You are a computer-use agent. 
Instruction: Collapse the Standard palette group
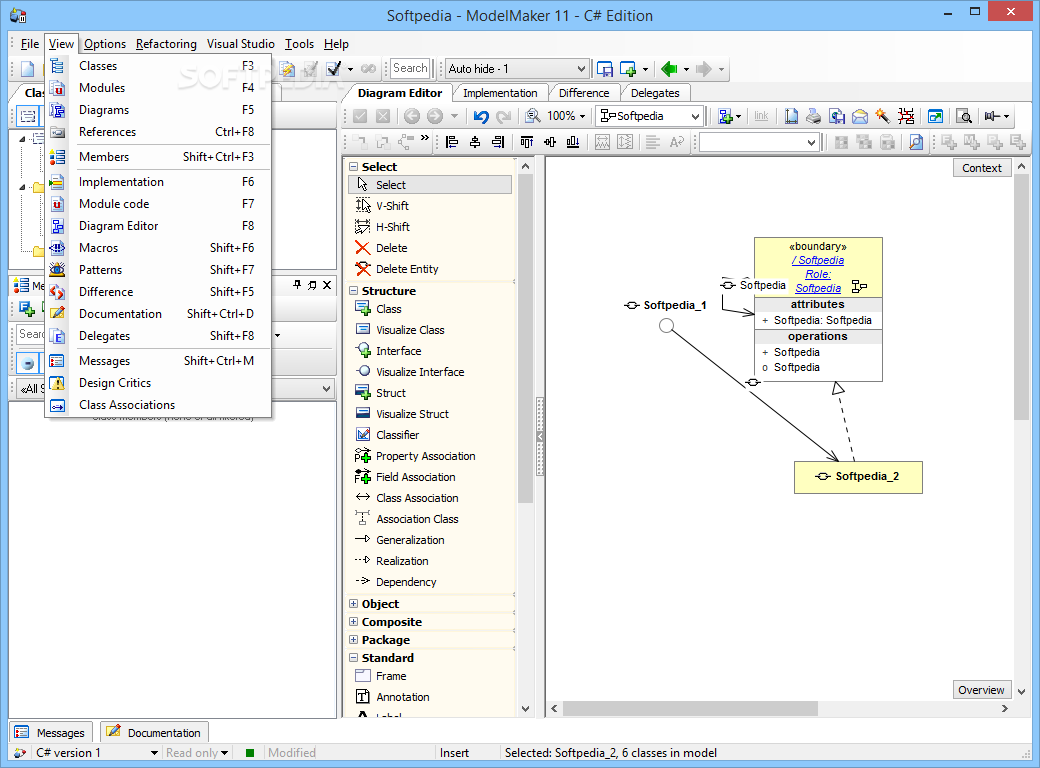[x=354, y=657]
